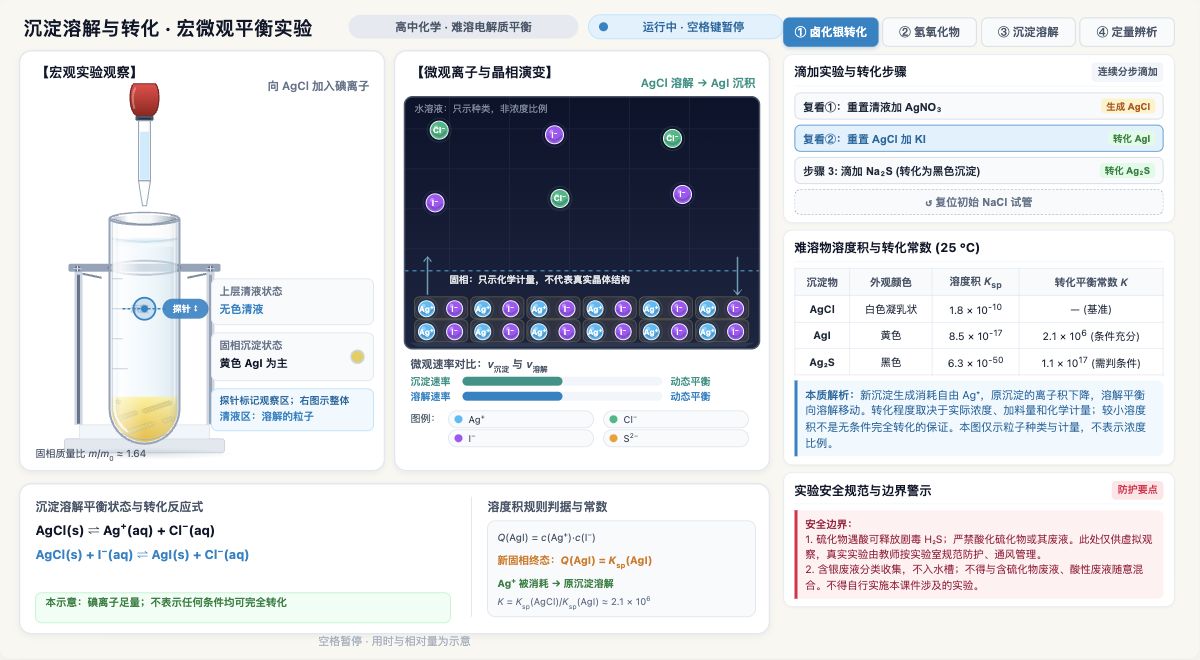Click the top-center I⁻ ion in solution

554,134
